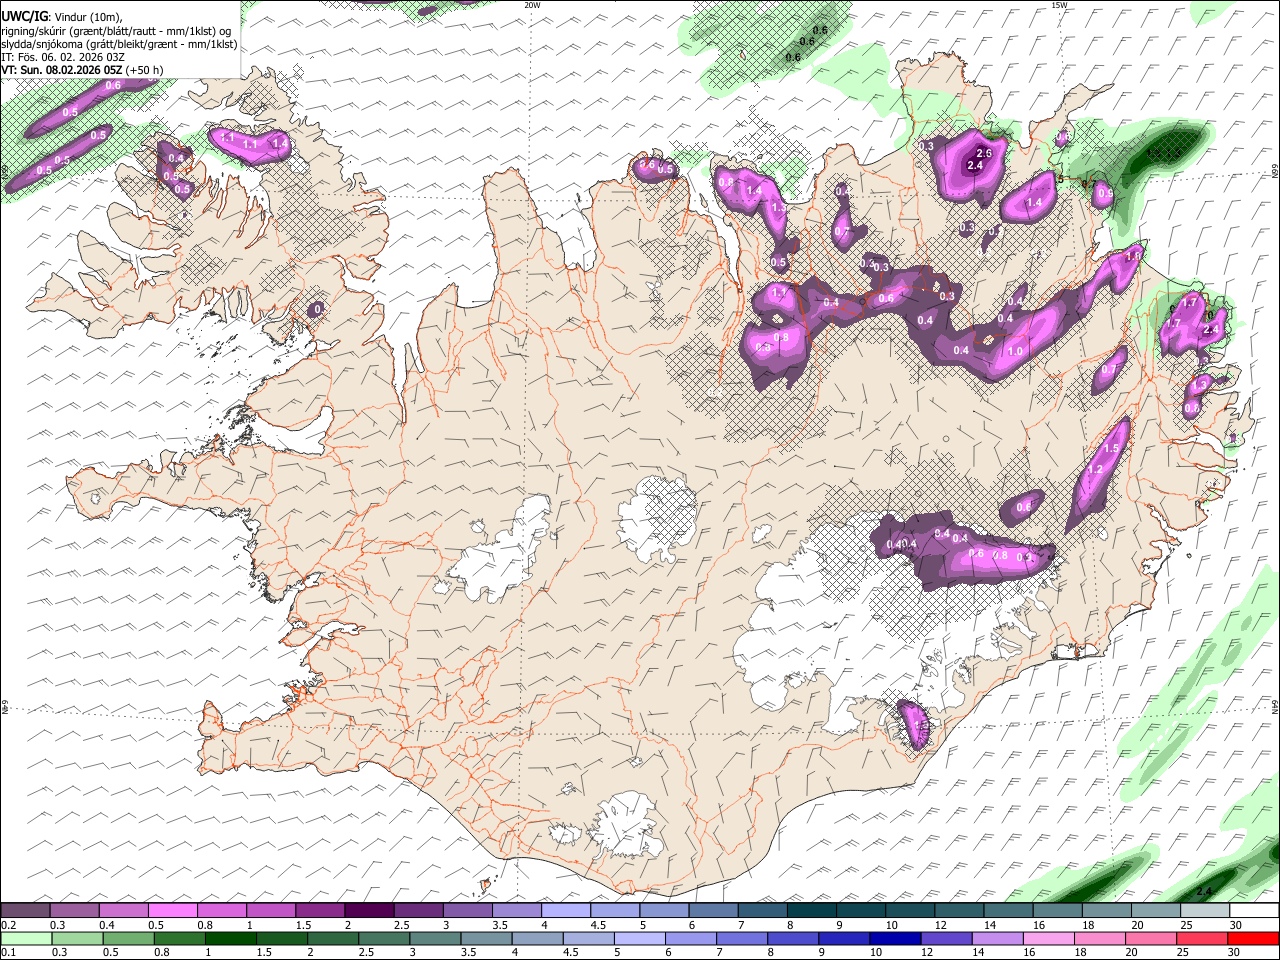1280x960 pixels.
Task: Click the 'slydda/snjókoma' legend description line
Action: pos(119,44)
